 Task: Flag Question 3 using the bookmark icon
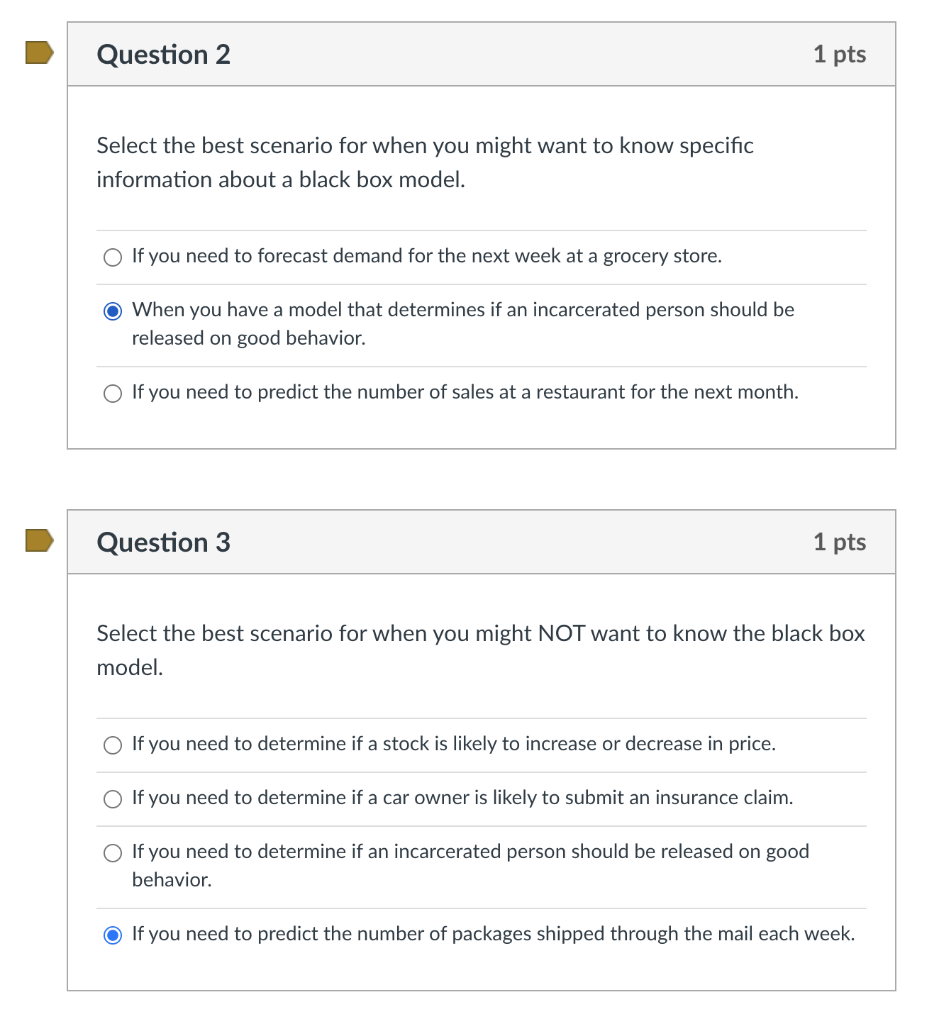[x=39, y=541]
